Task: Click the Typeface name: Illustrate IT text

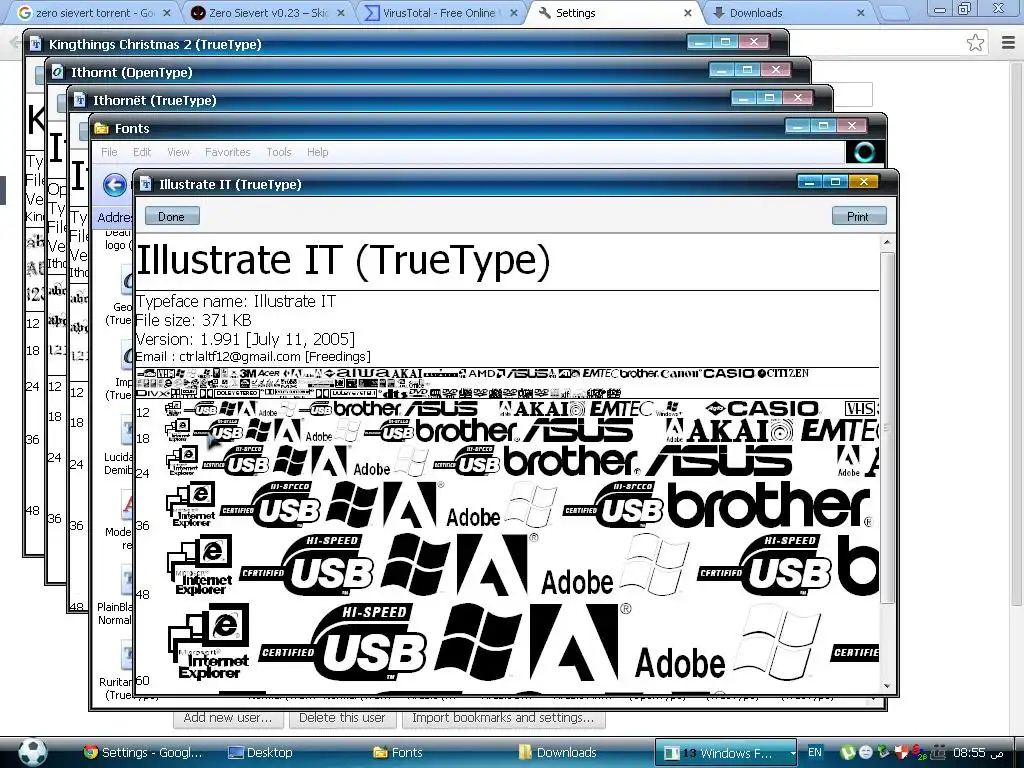Action: point(236,301)
